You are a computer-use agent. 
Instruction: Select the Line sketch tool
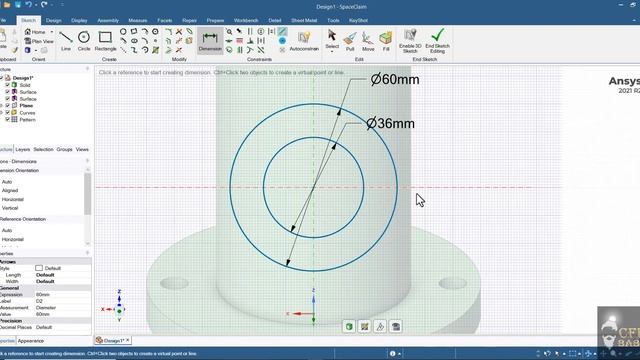66,41
